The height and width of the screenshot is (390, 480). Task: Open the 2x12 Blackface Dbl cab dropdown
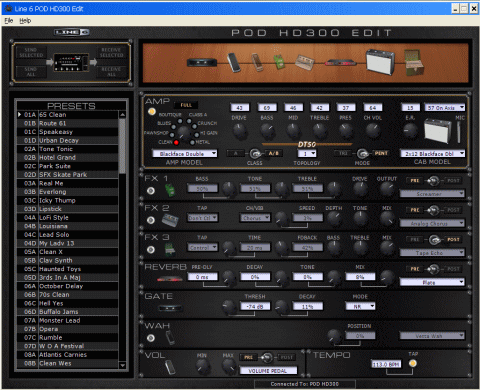point(432,153)
